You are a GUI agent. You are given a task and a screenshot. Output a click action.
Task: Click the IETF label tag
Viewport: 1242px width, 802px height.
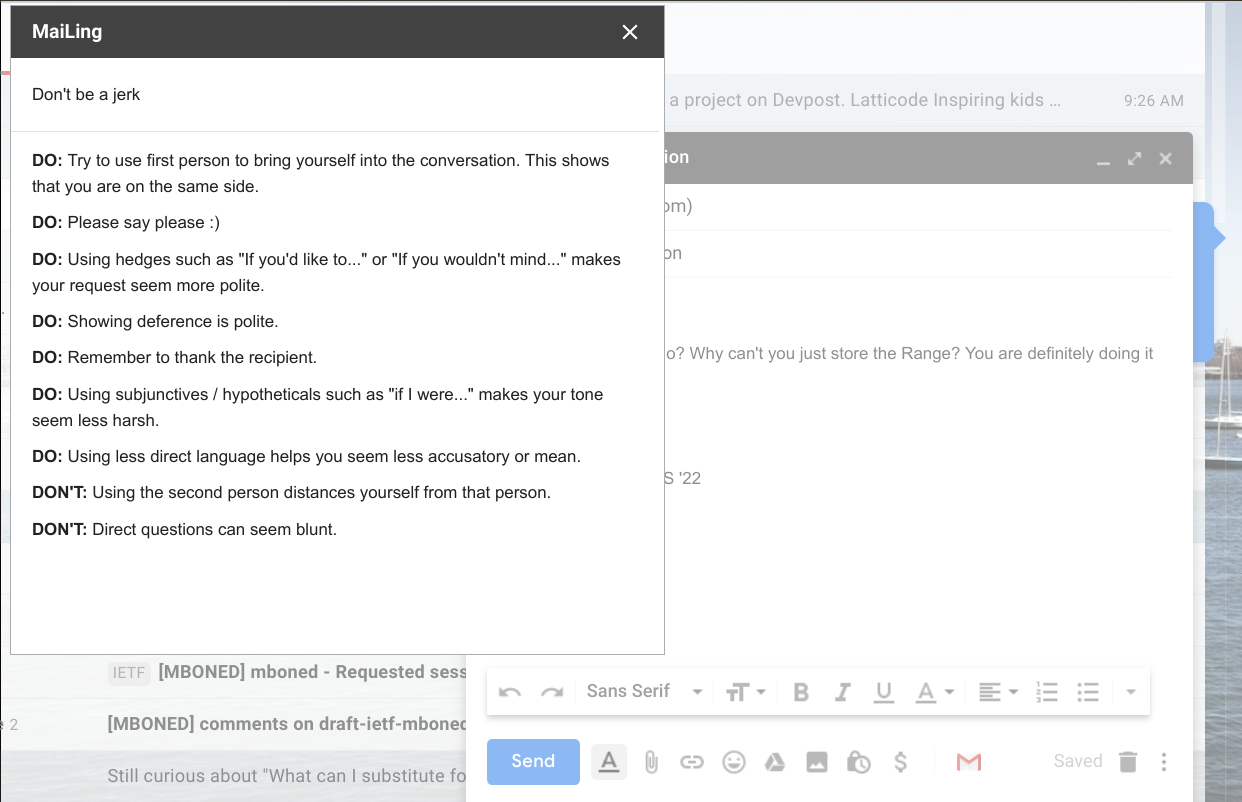(129, 672)
